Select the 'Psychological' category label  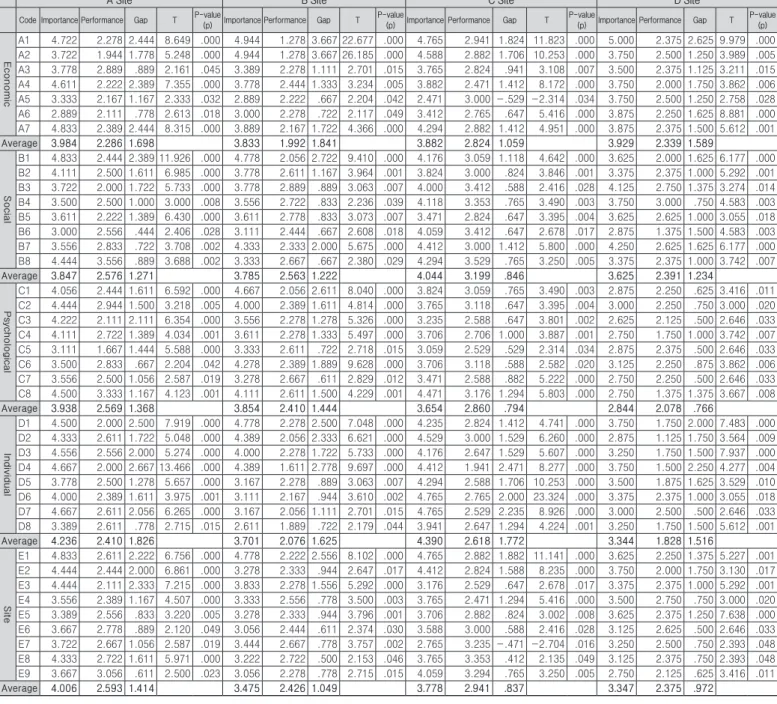coord(7,342)
